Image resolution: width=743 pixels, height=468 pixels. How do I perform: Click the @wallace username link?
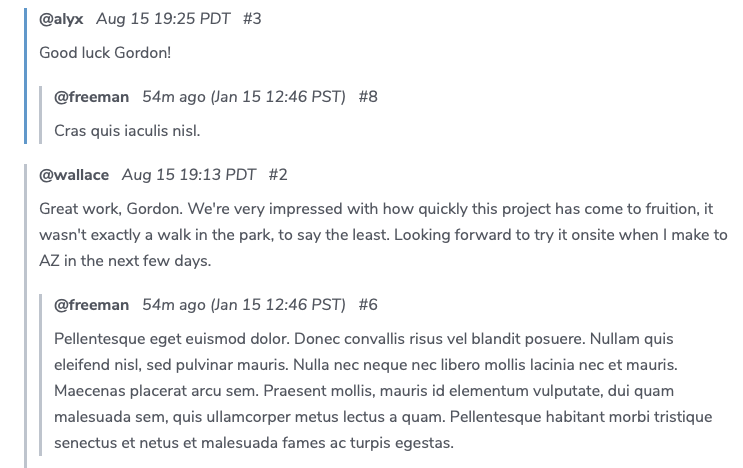click(74, 175)
